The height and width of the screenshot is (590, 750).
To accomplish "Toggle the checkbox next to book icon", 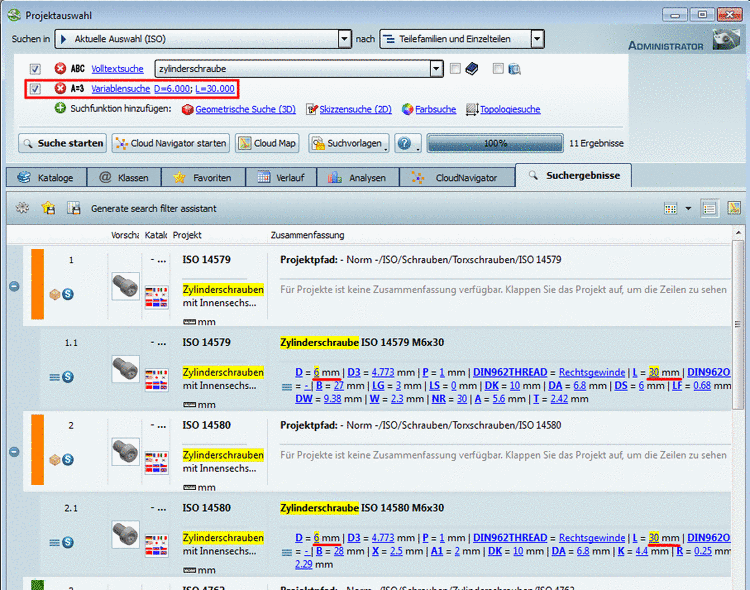I will pos(455,68).
